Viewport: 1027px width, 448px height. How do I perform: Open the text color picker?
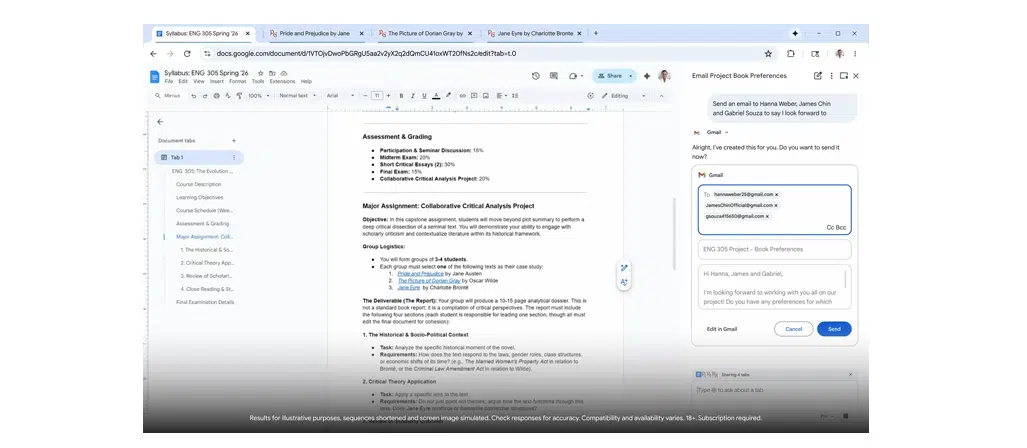(x=438, y=96)
